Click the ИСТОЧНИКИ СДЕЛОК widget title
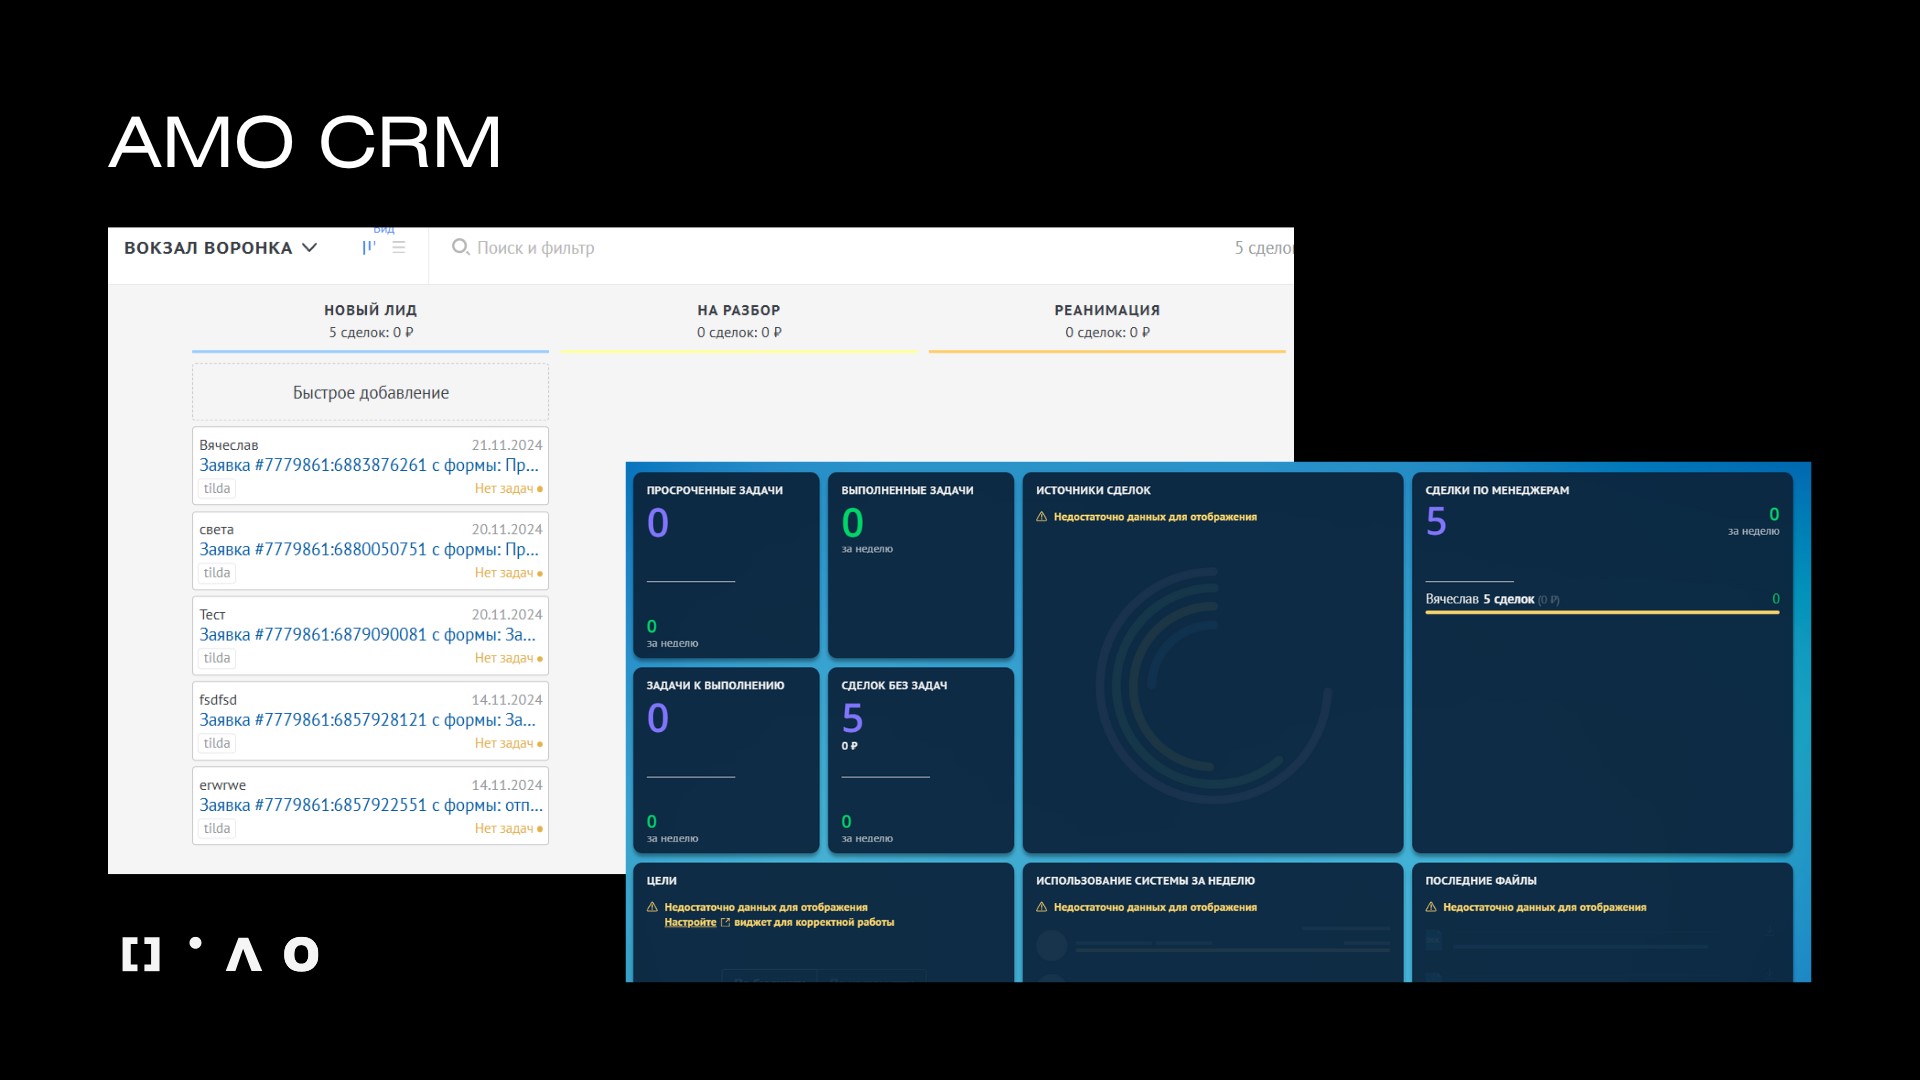 click(1093, 490)
